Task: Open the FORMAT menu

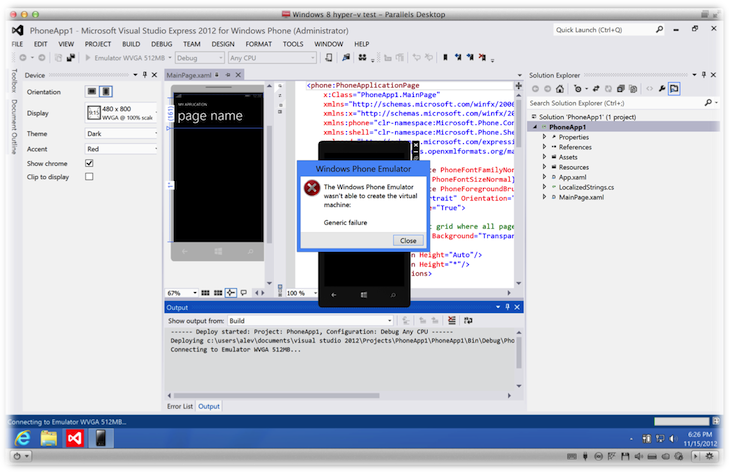Action: [x=258, y=44]
